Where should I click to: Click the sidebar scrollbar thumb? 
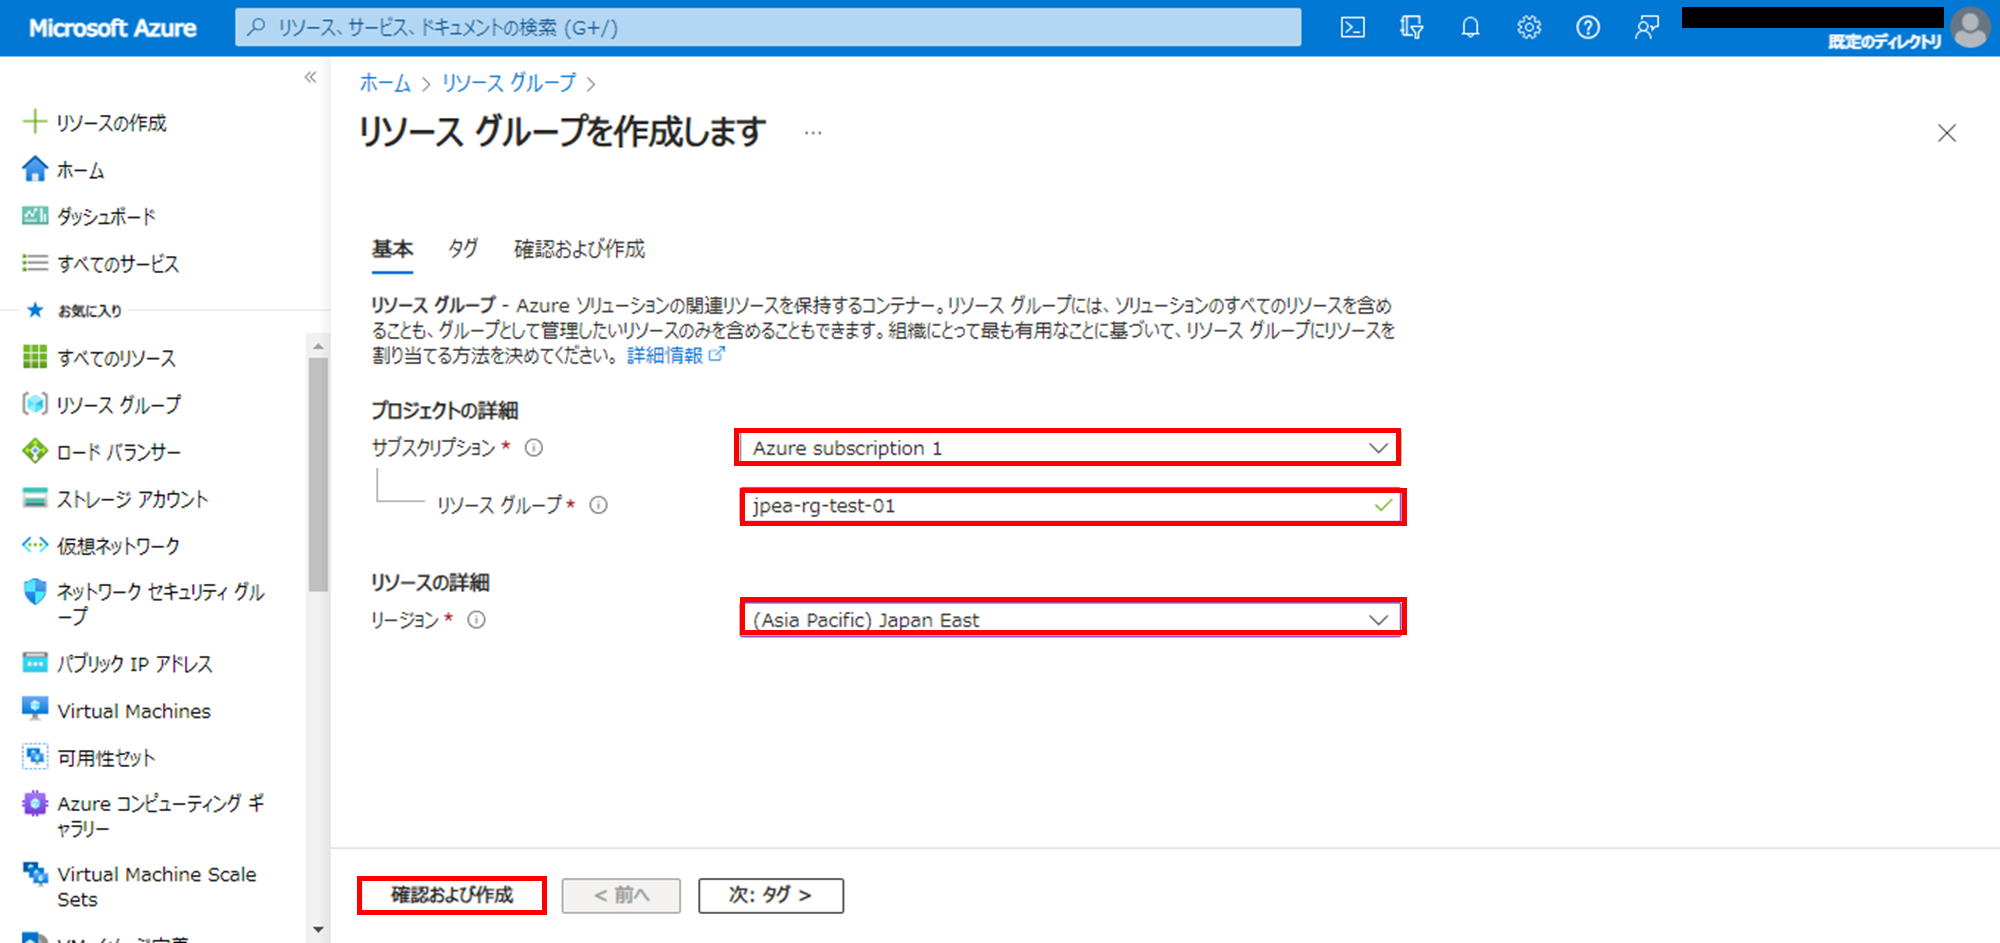point(318,475)
